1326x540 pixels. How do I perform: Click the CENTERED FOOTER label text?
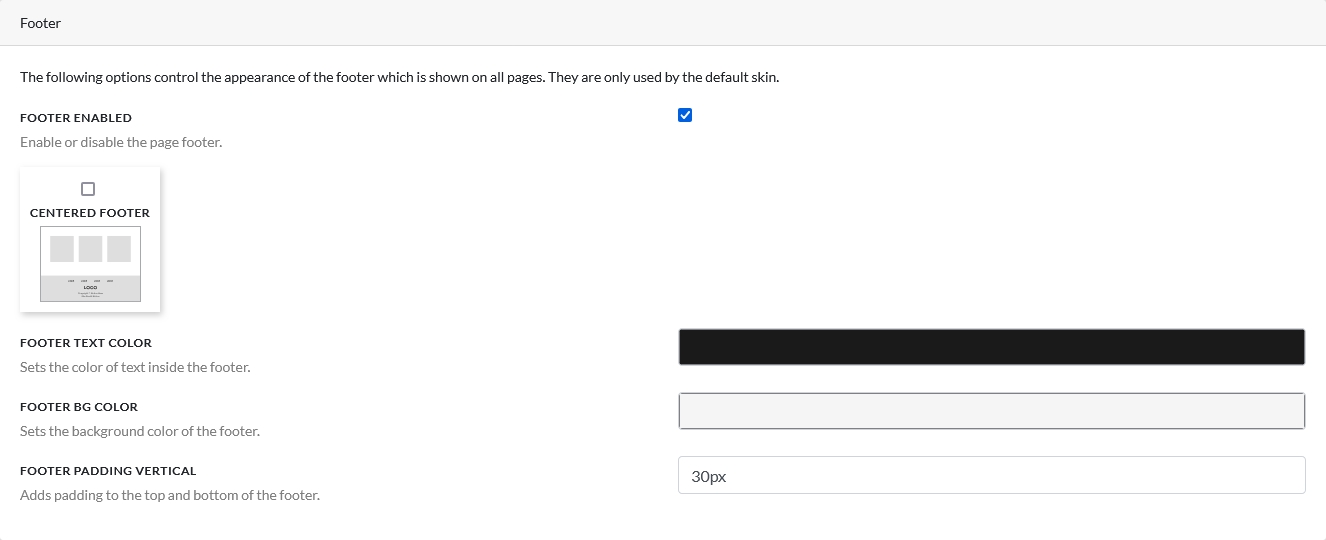point(90,213)
